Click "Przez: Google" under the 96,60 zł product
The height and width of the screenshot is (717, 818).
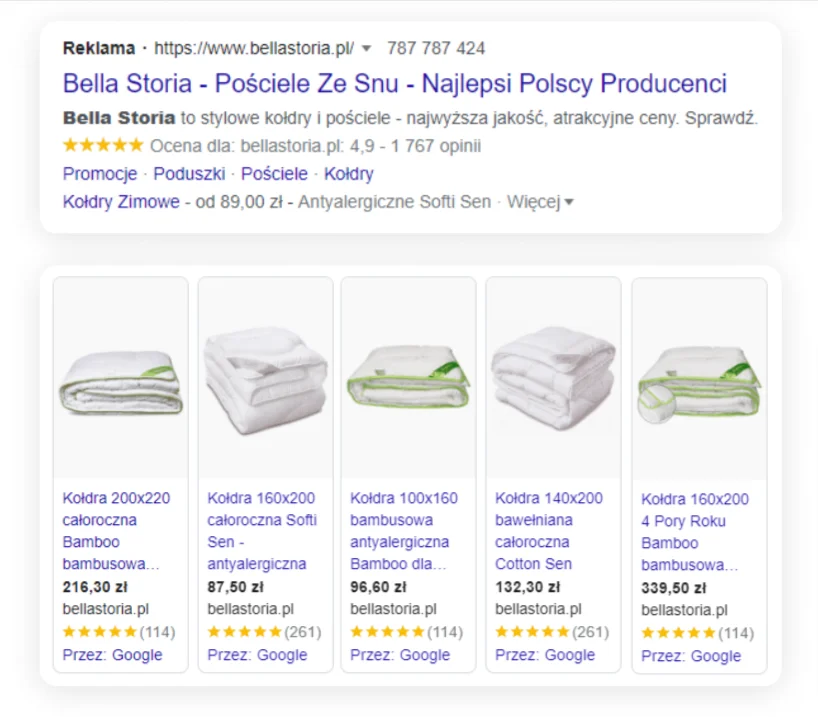(x=400, y=655)
